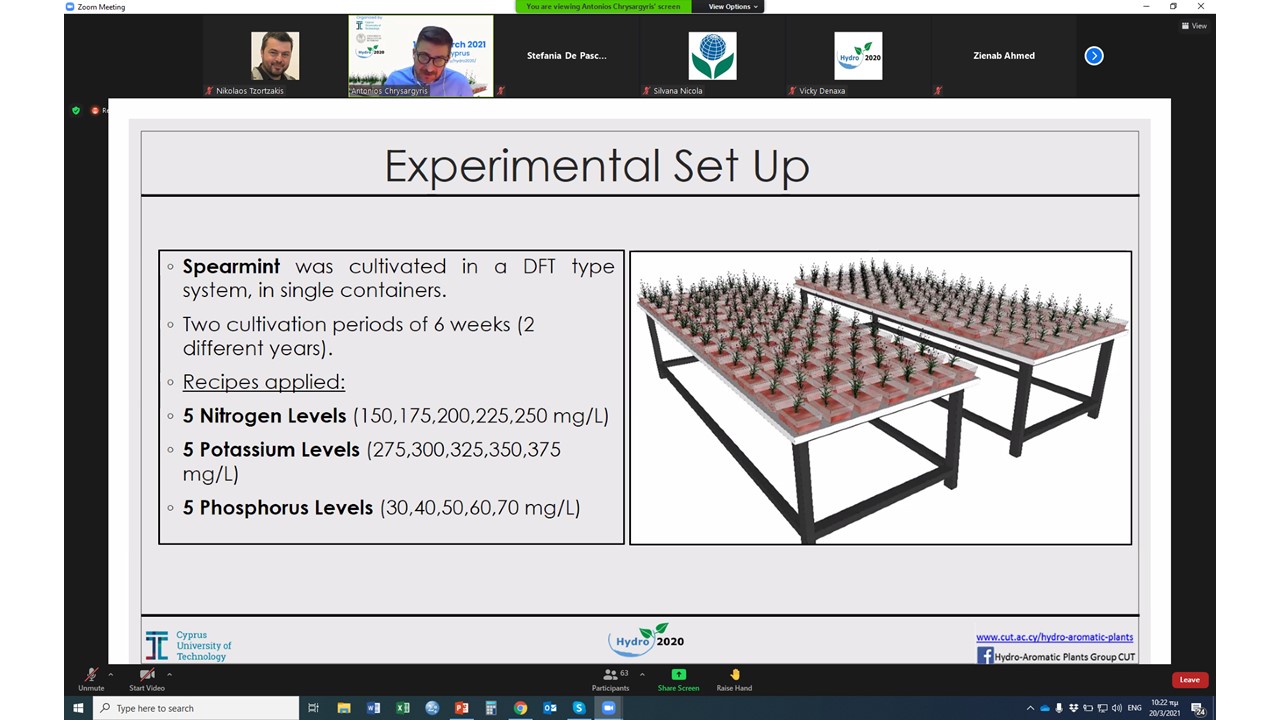Expand video options arrow beside Start Video
Screen dimensions: 1280x720
pos(169,674)
